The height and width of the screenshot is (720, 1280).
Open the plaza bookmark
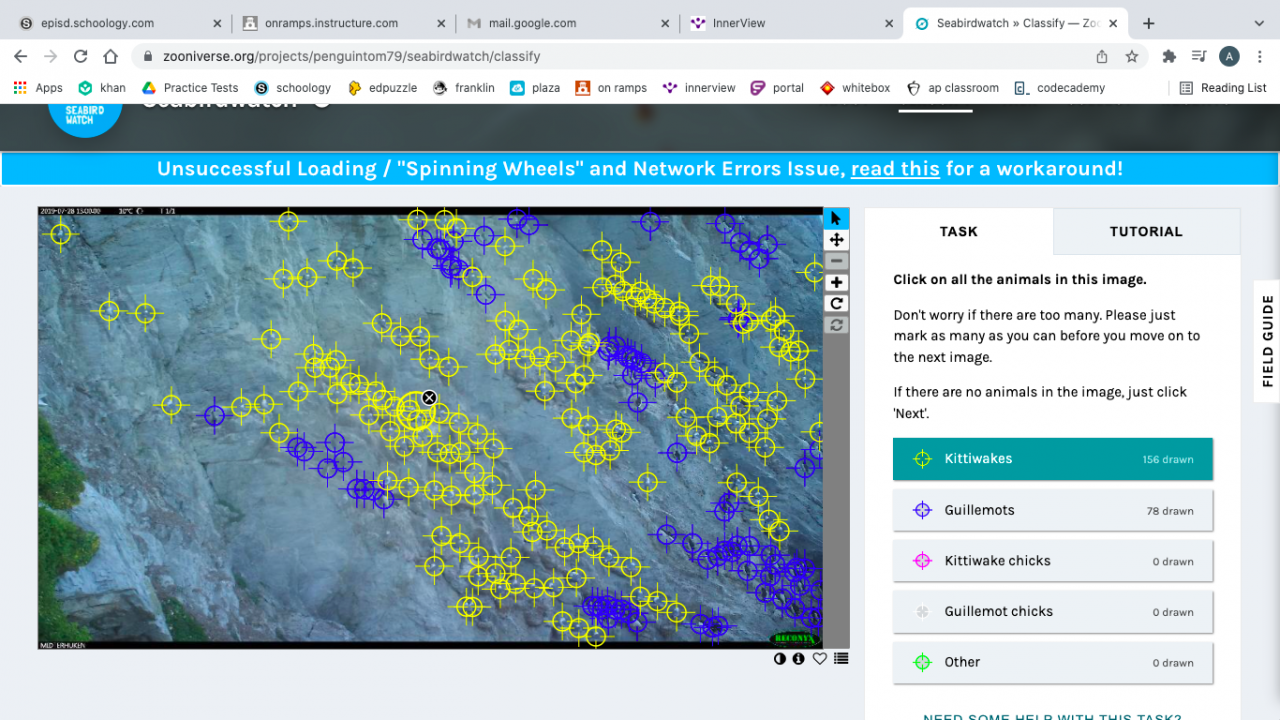pos(535,88)
